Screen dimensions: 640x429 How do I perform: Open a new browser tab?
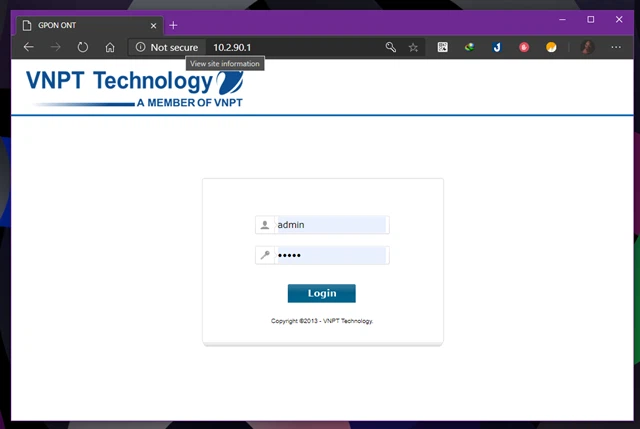(x=173, y=25)
